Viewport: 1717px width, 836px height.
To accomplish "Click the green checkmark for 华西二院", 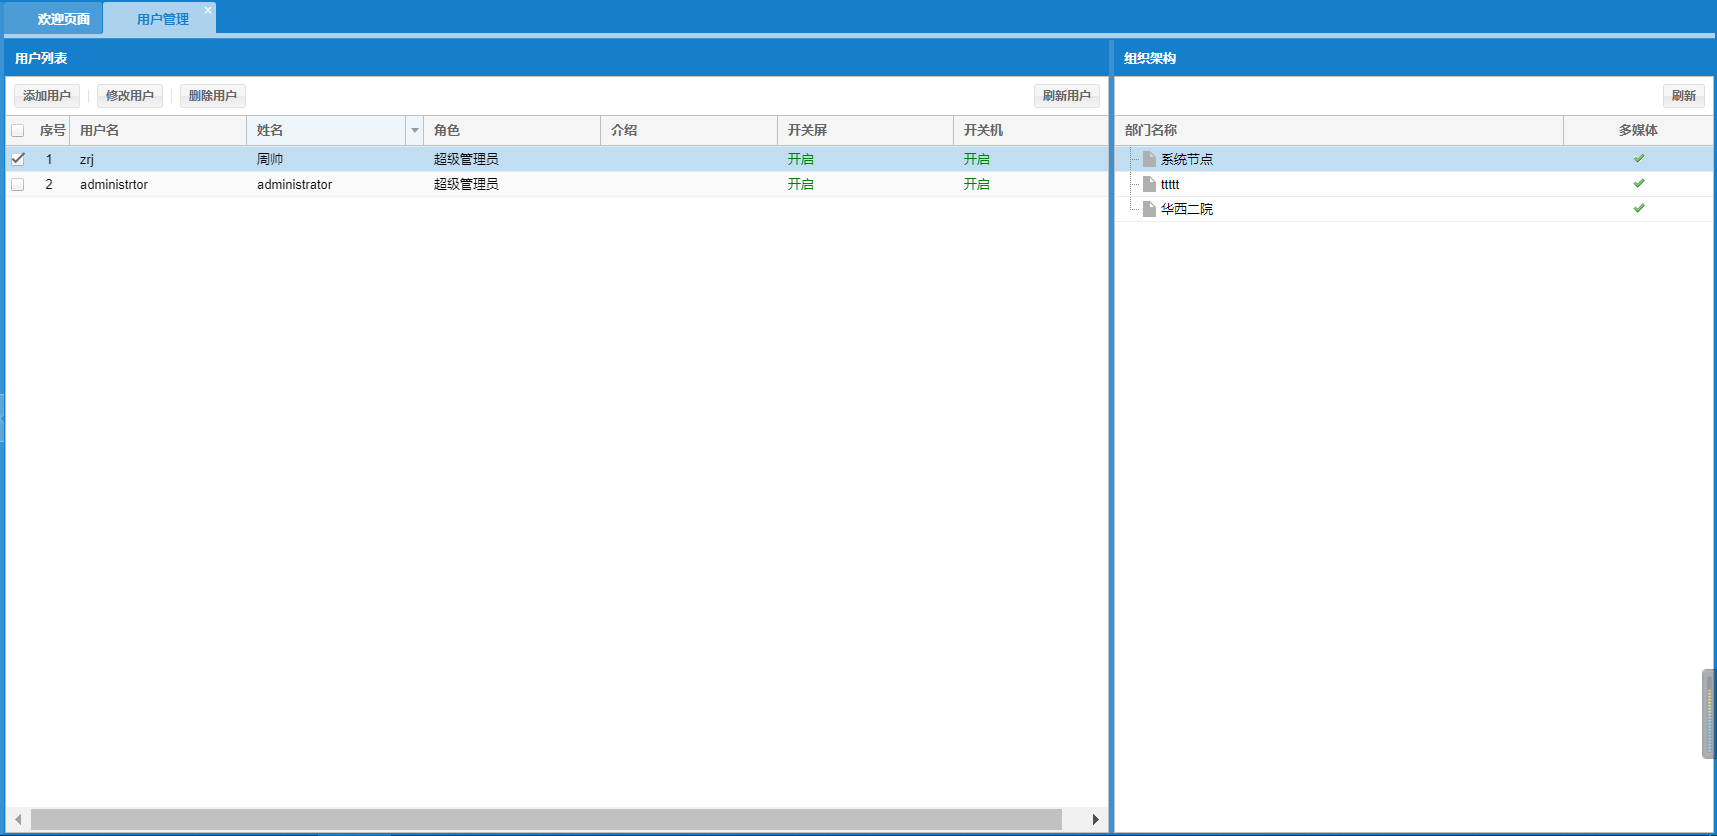I will click(1639, 208).
